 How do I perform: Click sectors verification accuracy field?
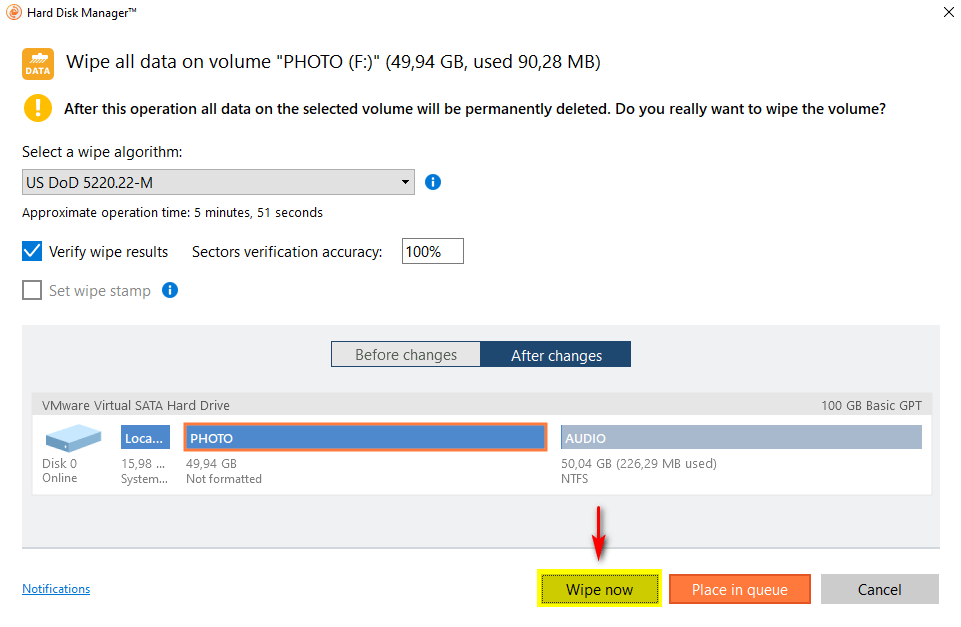click(x=432, y=251)
